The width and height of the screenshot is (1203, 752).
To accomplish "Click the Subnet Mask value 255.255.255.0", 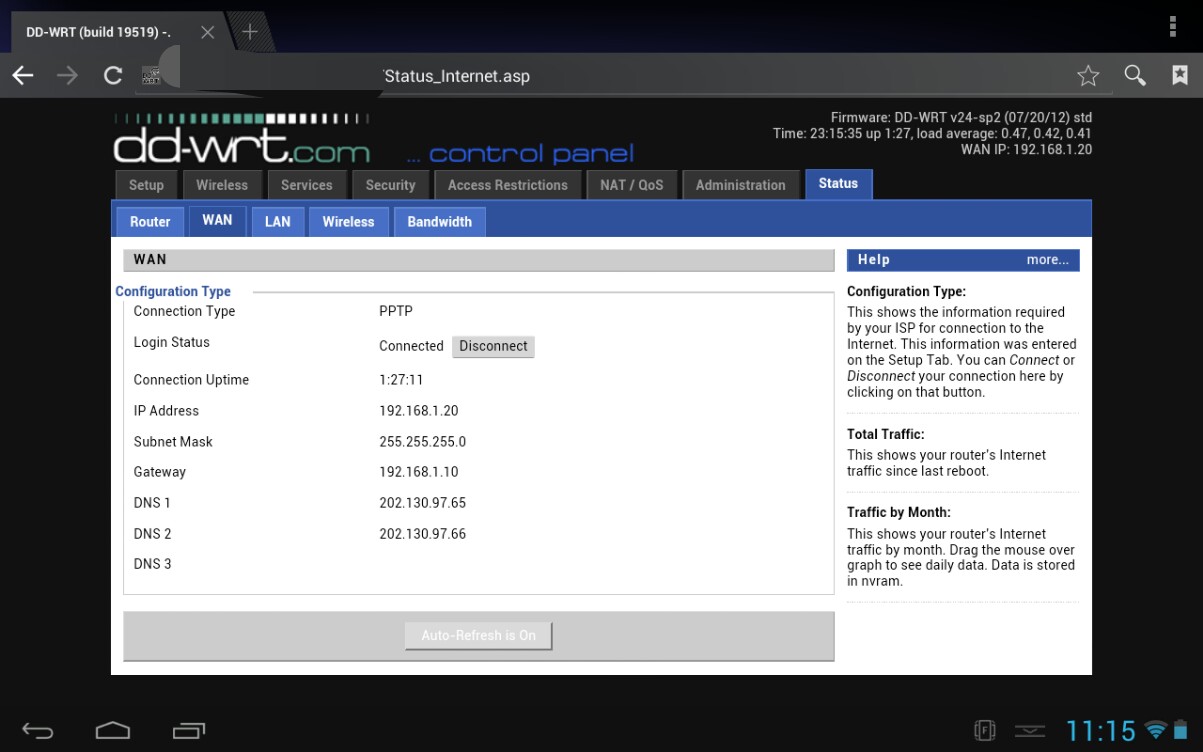I will point(423,442).
